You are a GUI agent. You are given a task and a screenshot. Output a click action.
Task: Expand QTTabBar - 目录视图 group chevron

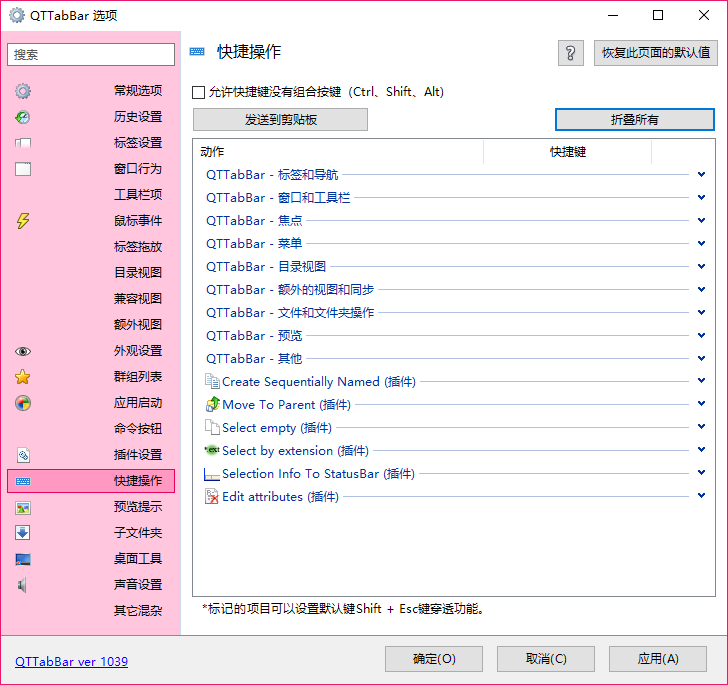point(702,267)
